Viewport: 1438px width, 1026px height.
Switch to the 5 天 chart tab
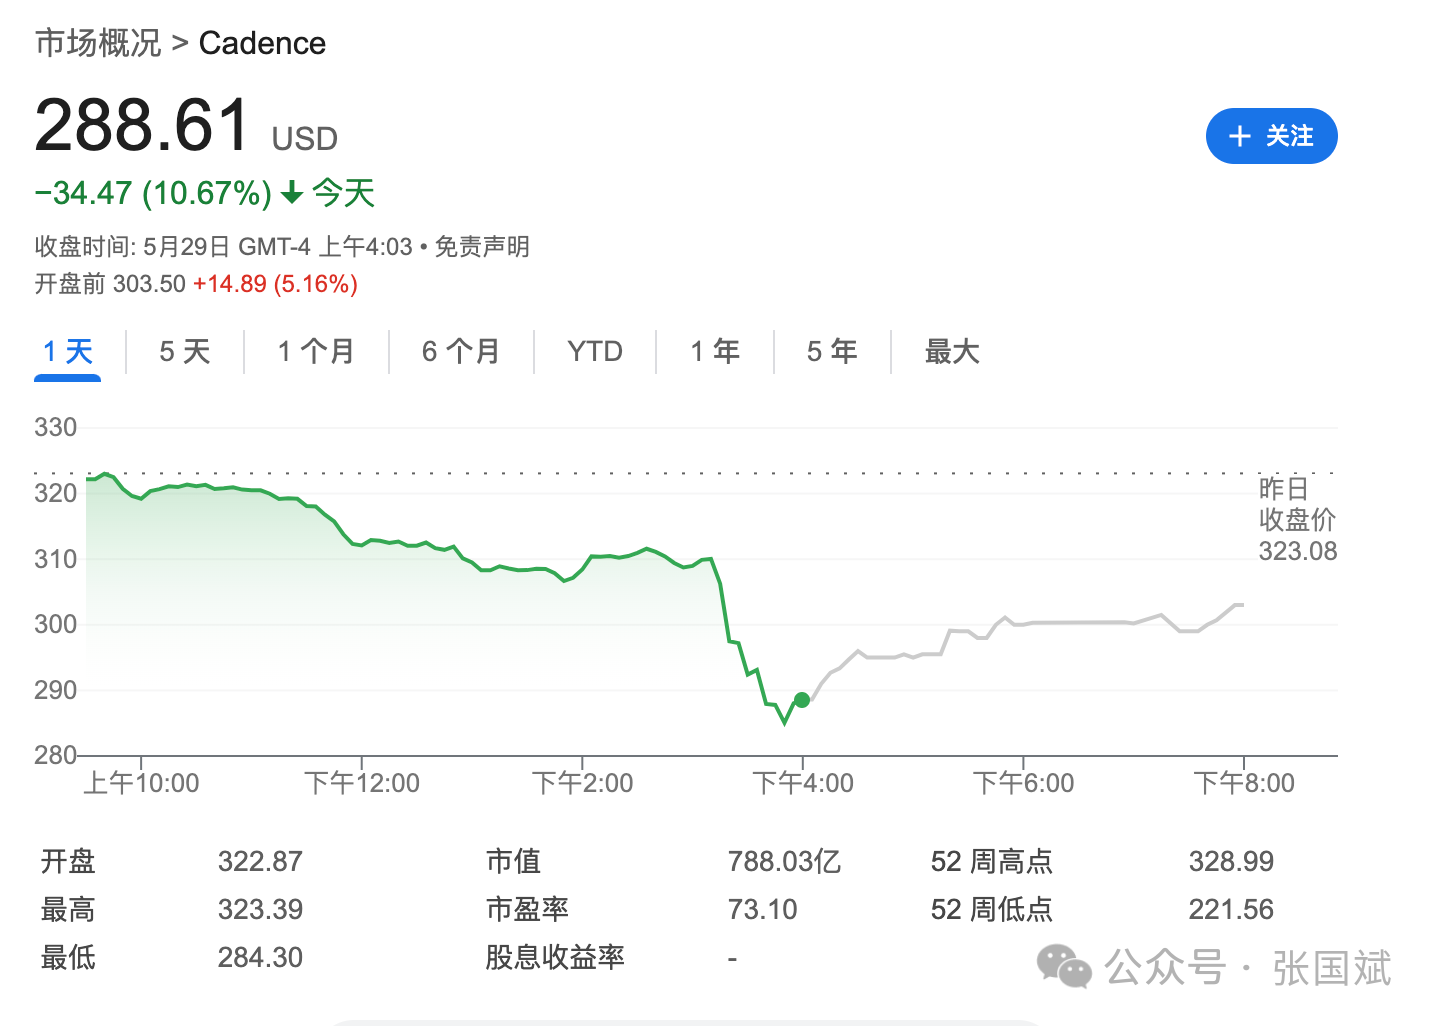pyautogui.click(x=185, y=352)
